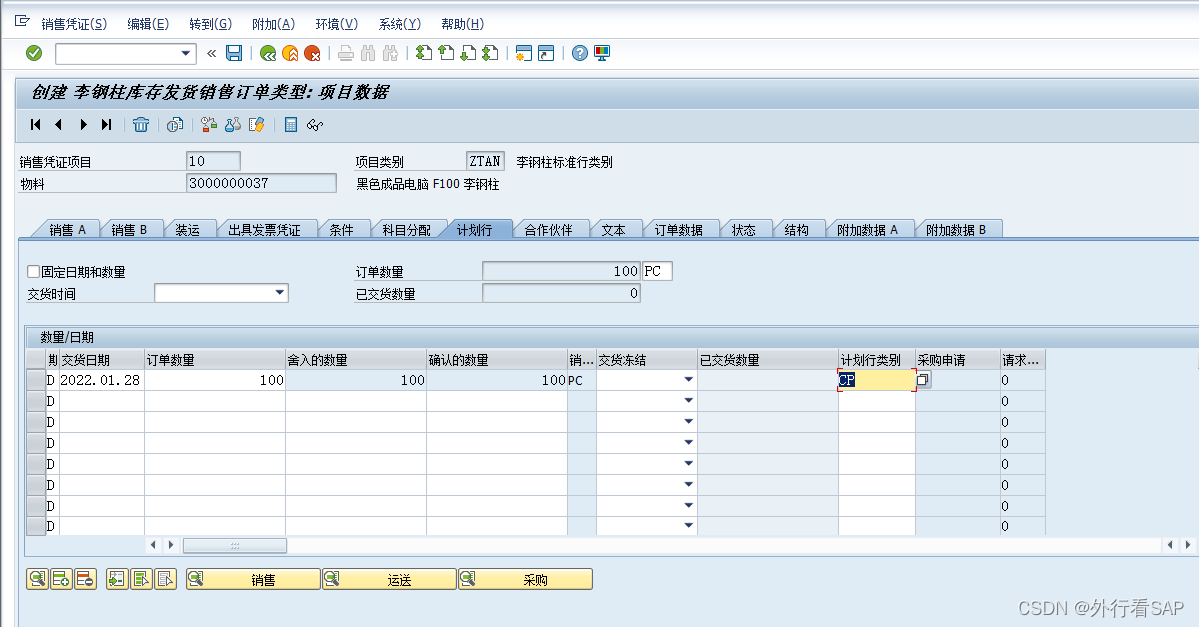
Task: Select the row with date 2022.01.28
Action: tap(36, 380)
